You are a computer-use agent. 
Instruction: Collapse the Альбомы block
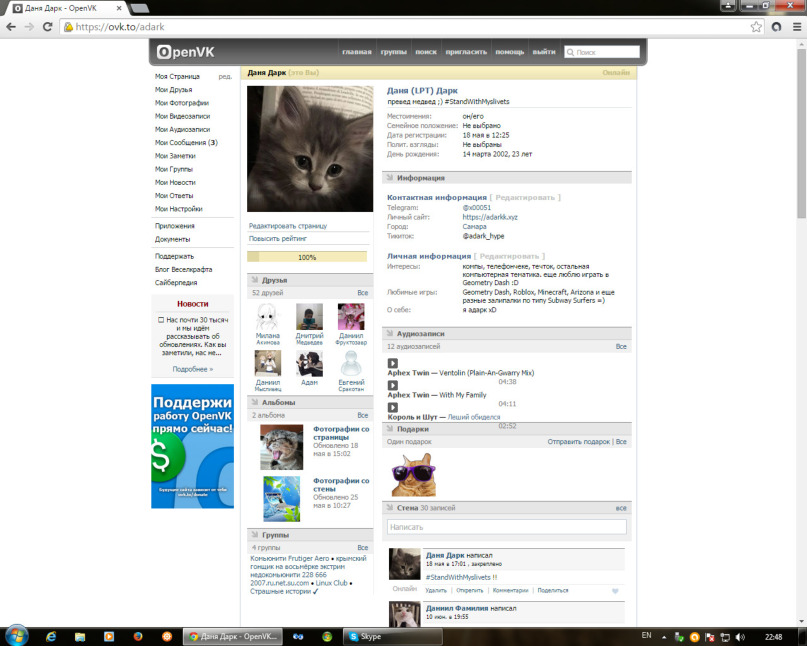[x=255, y=402]
